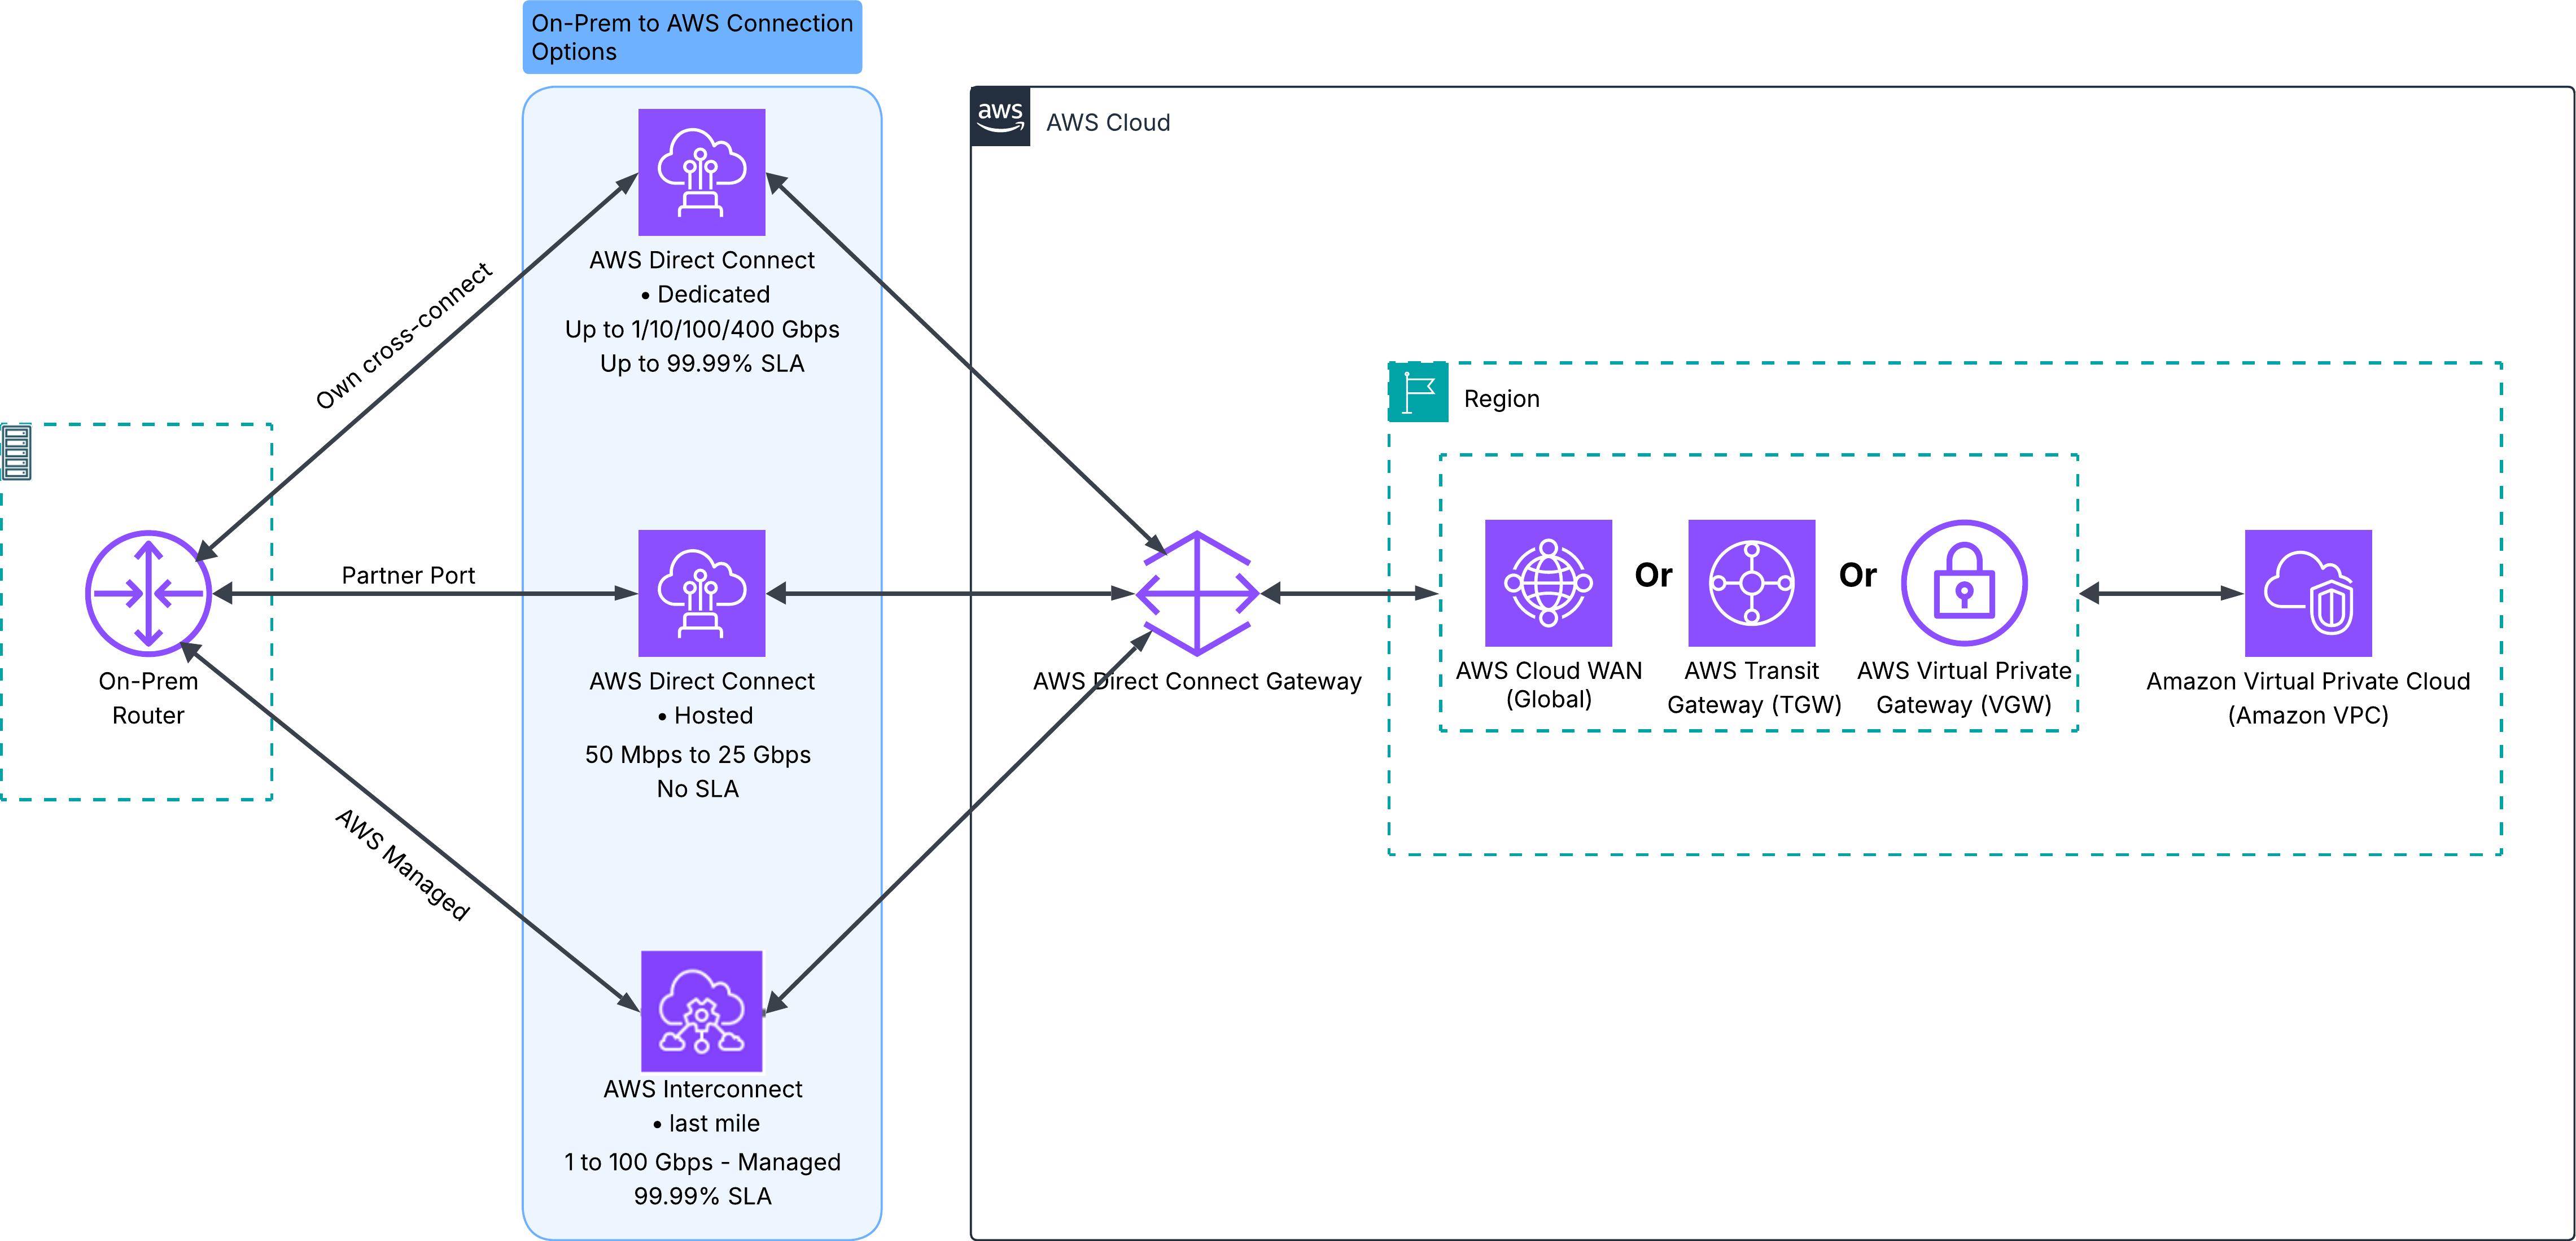This screenshot has width=2576, height=1241.
Task: Click the AWS Direct Connect Gateway icon
Action: click(1197, 593)
